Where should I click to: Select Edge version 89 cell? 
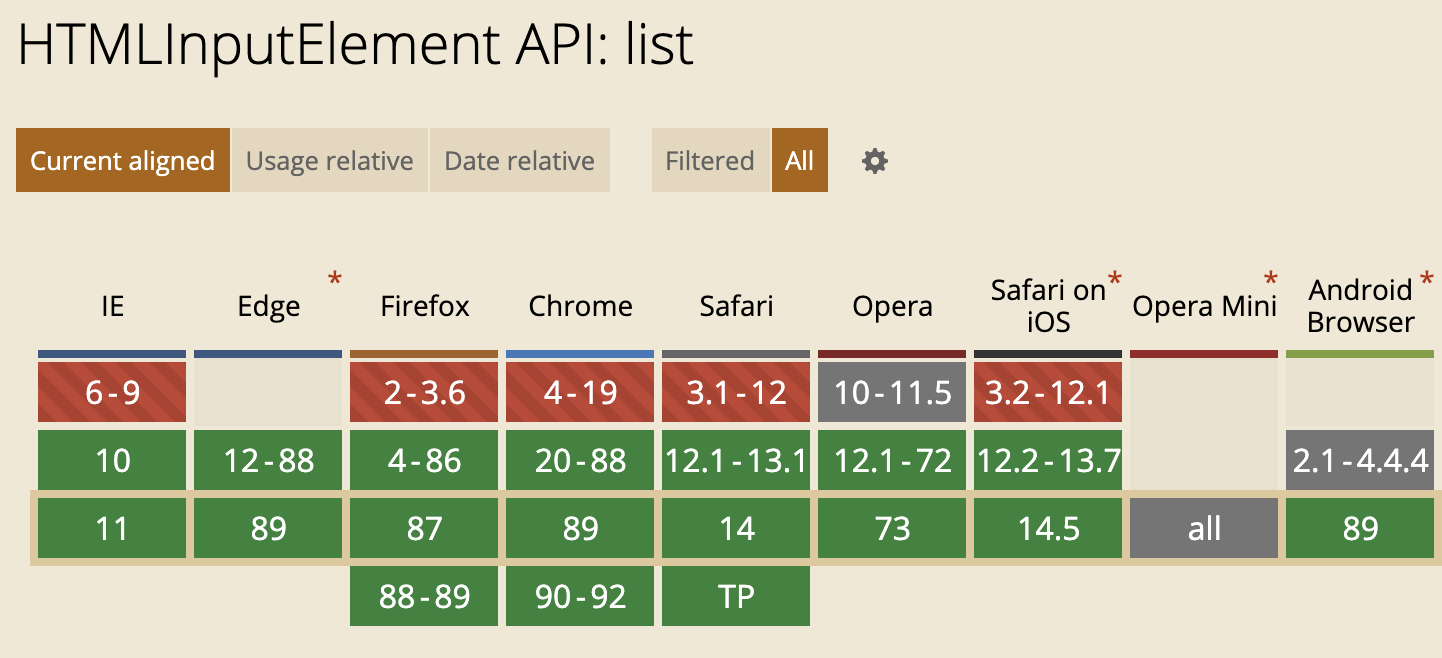coord(268,528)
